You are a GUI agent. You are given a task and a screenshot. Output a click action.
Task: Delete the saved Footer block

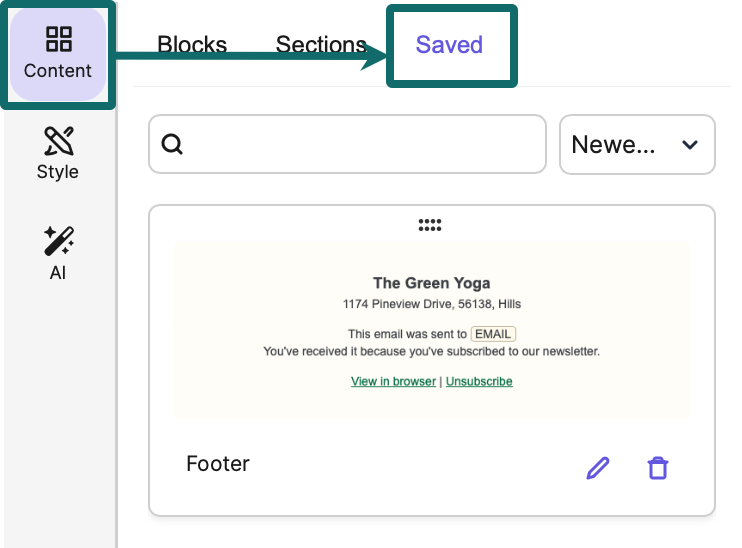657,467
